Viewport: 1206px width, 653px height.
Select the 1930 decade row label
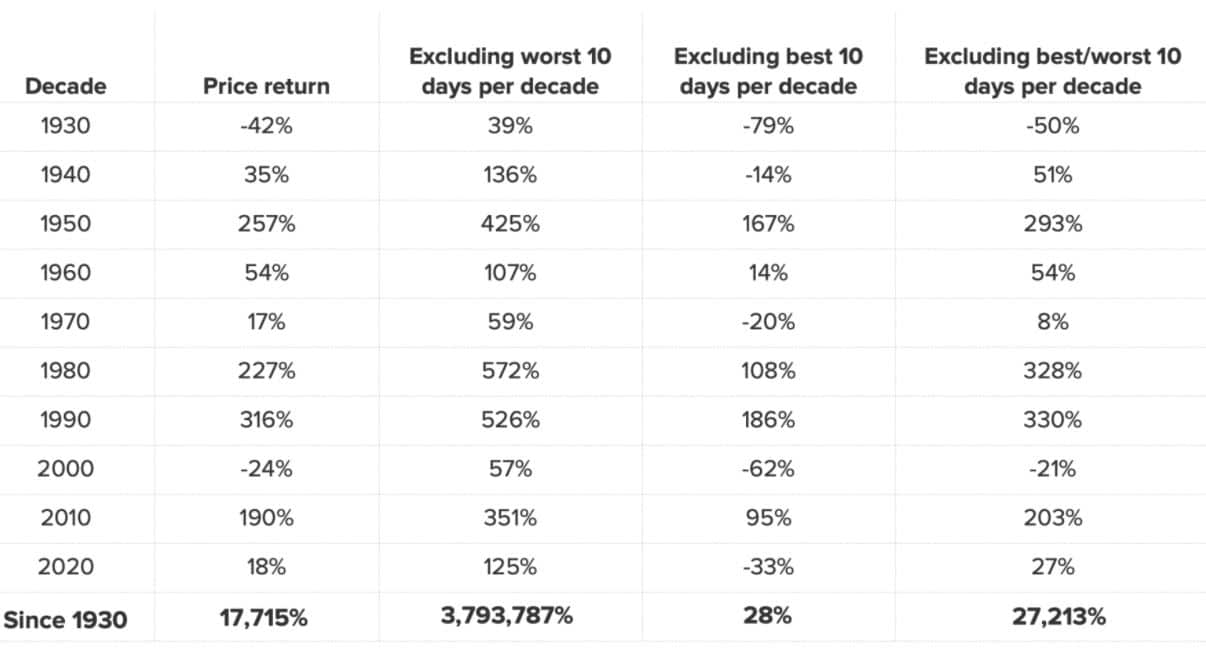65,126
